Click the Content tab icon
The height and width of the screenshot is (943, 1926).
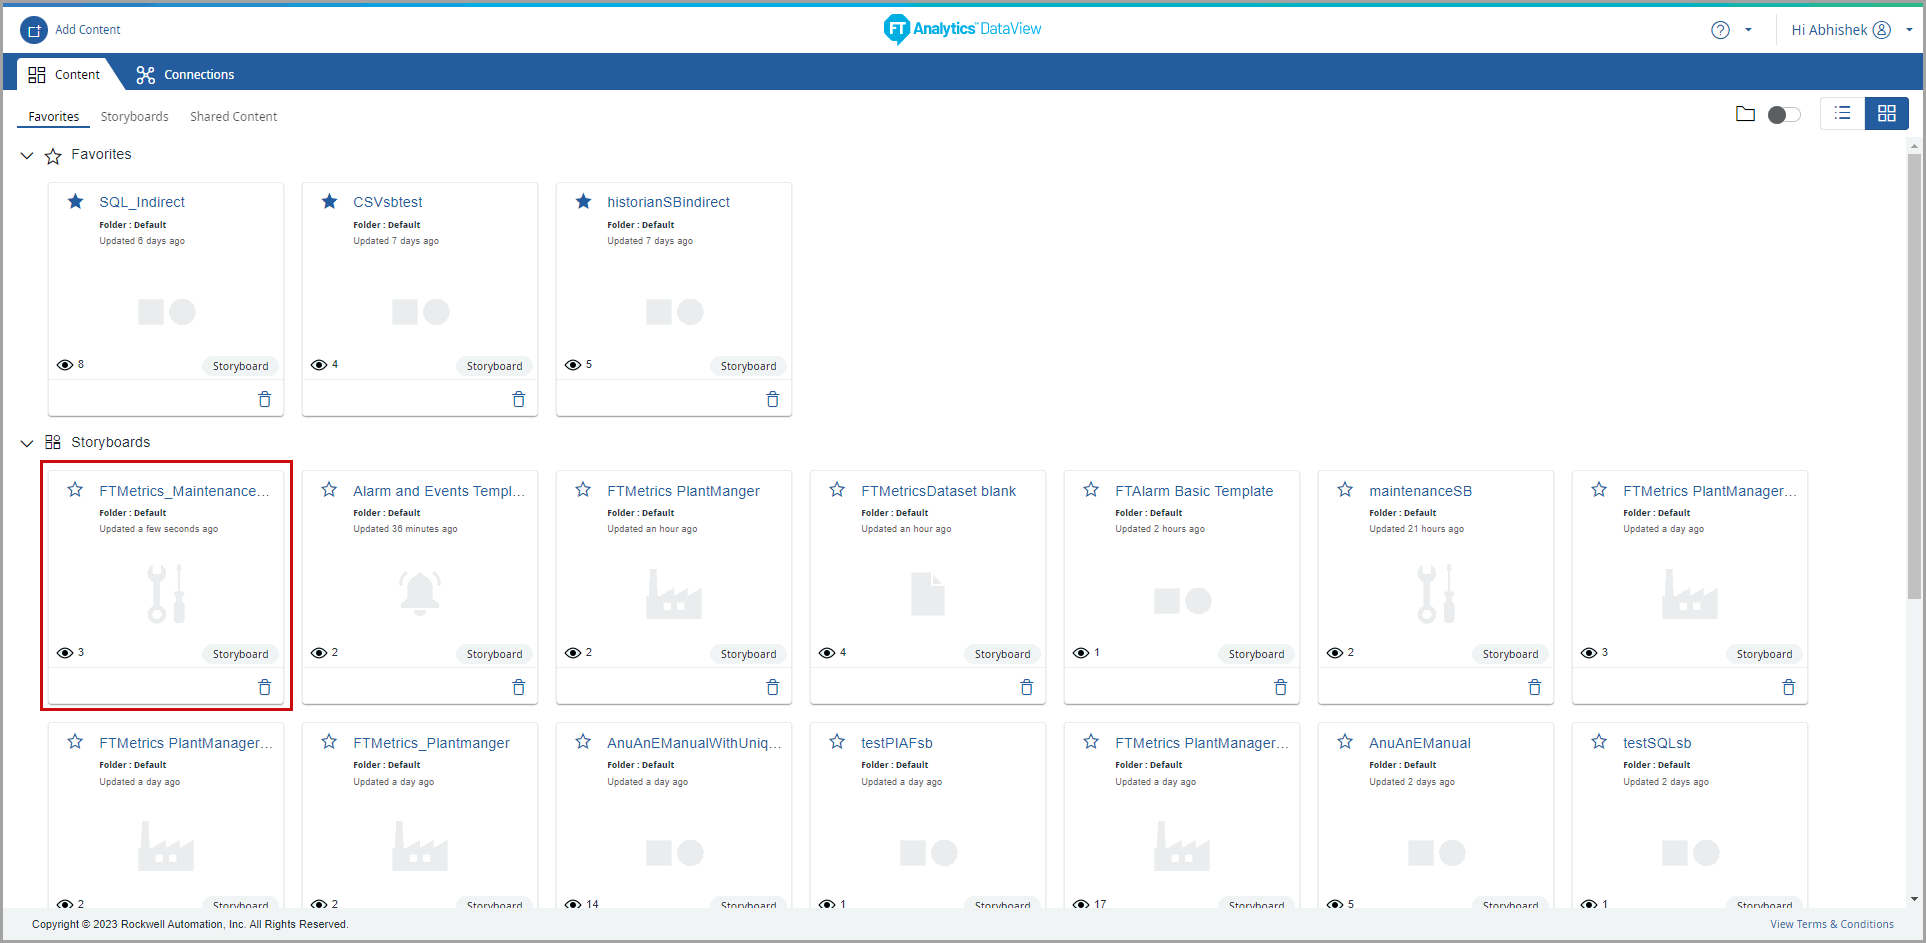pyautogui.click(x=37, y=75)
